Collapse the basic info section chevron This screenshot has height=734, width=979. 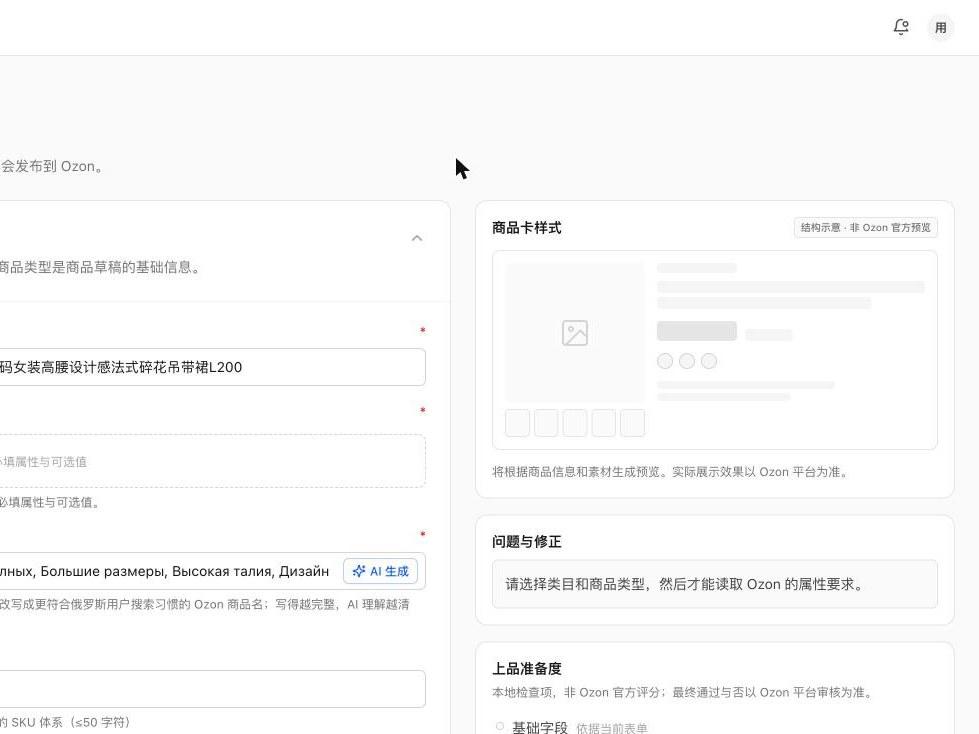417,238
